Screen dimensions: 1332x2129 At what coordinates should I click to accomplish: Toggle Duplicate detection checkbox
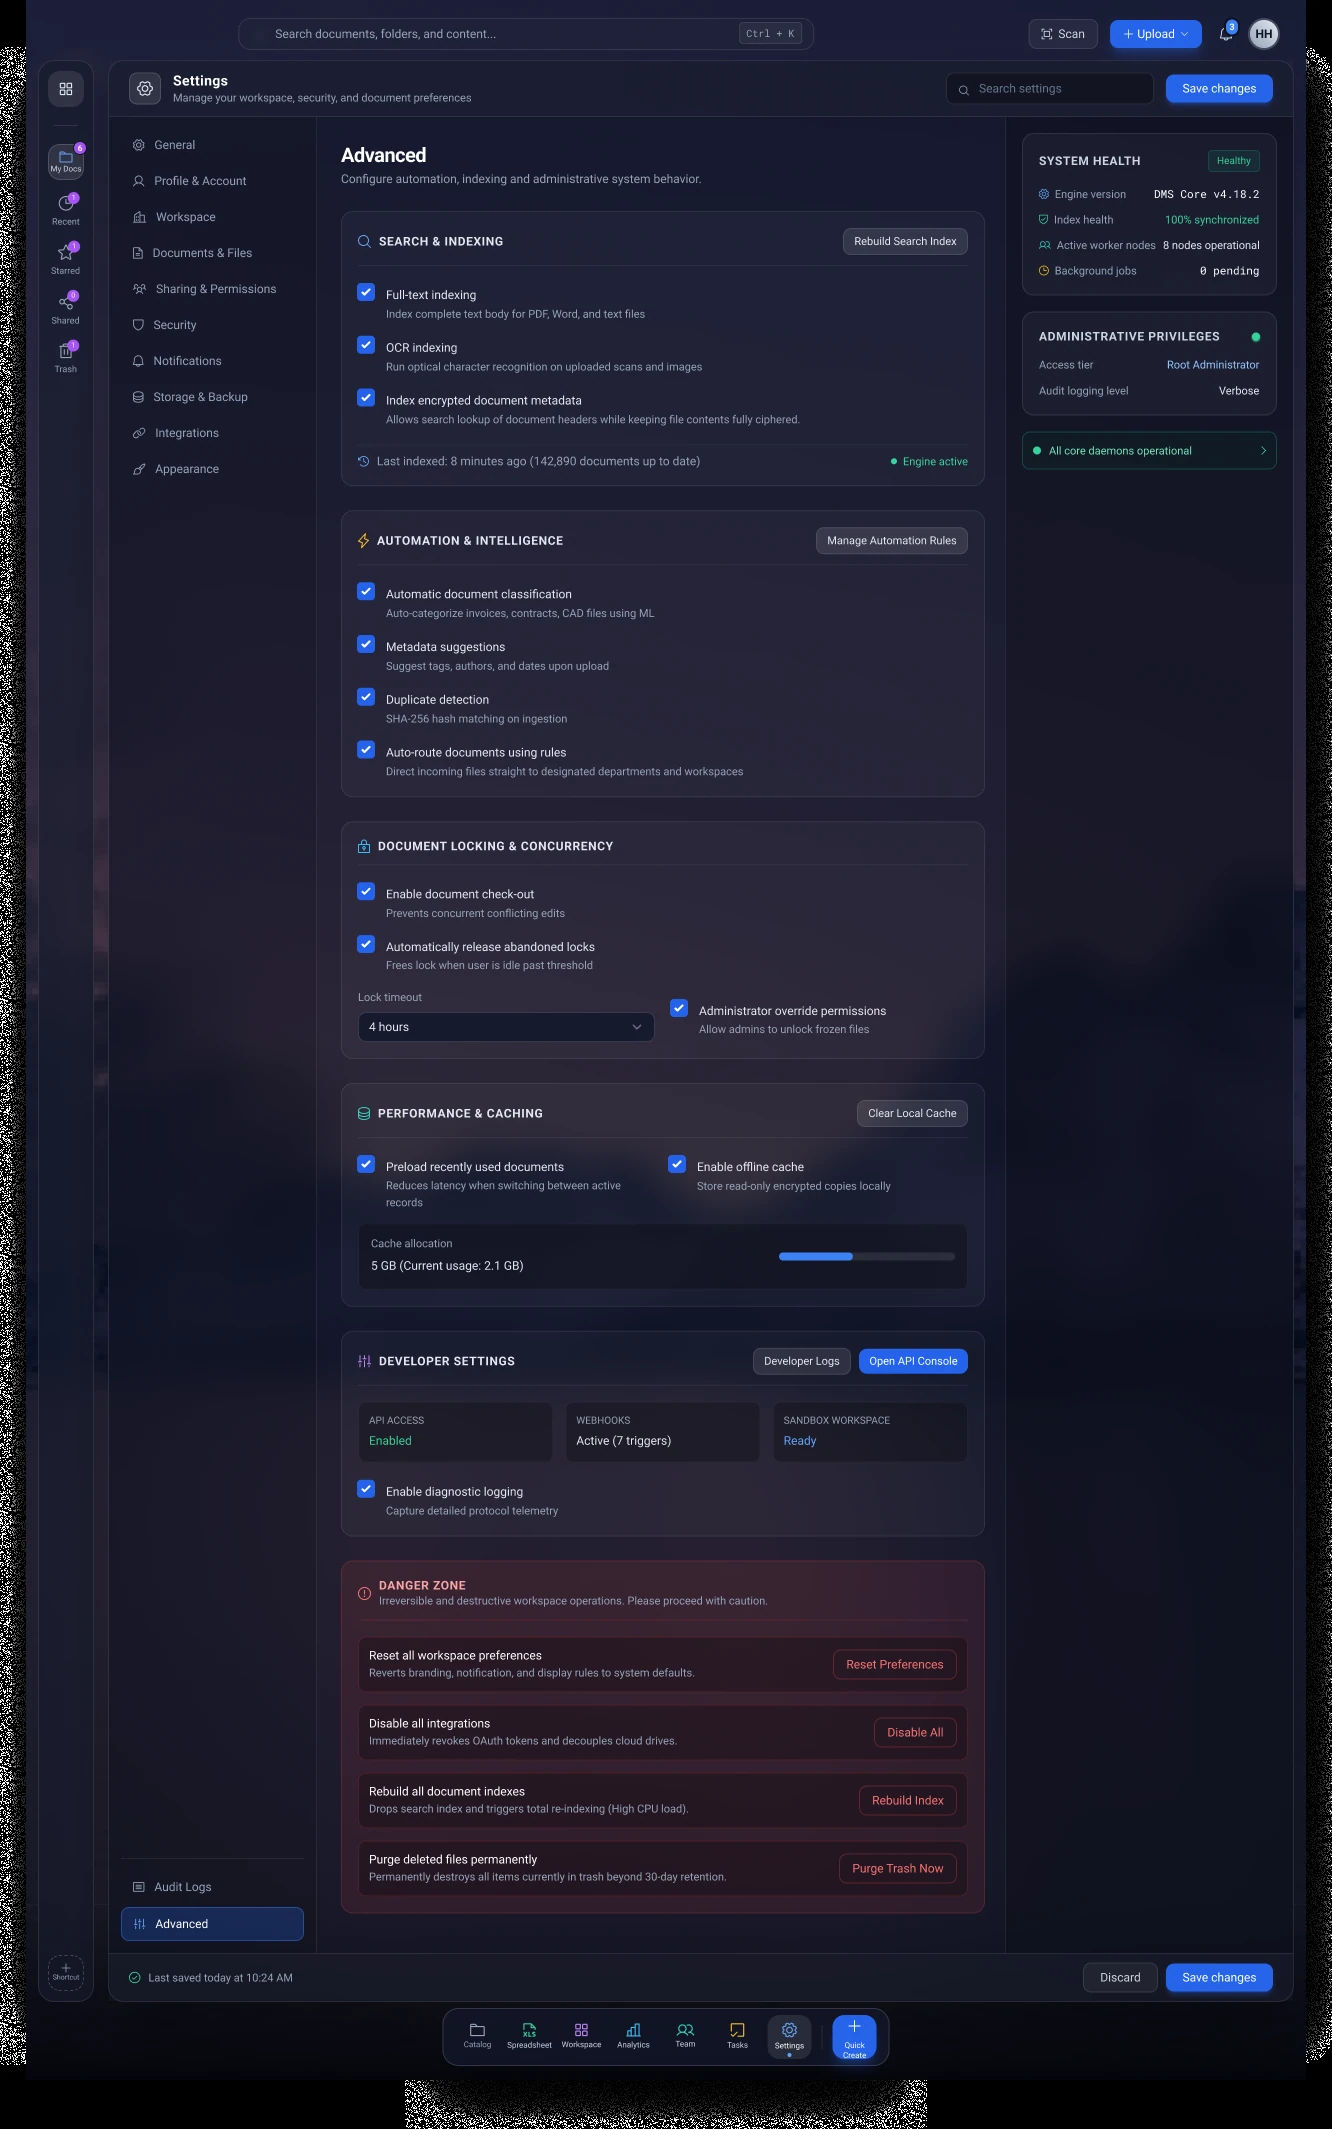point(366,697)
